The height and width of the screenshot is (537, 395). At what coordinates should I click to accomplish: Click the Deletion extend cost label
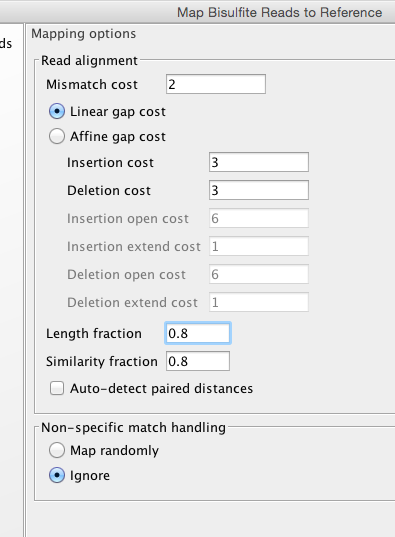click(132, 303)
